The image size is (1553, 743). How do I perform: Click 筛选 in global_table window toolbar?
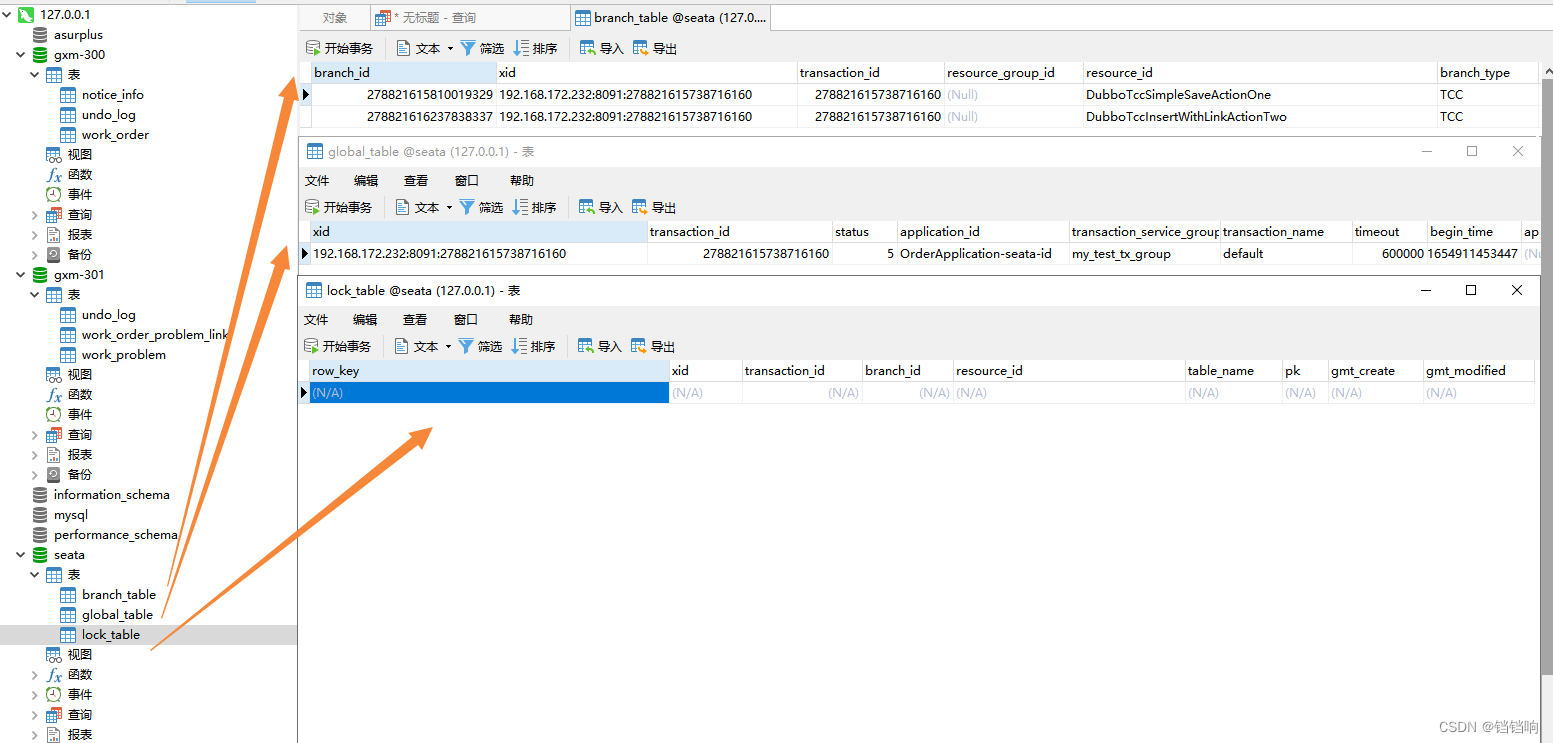pyautogui.click(x=481, y=207)
